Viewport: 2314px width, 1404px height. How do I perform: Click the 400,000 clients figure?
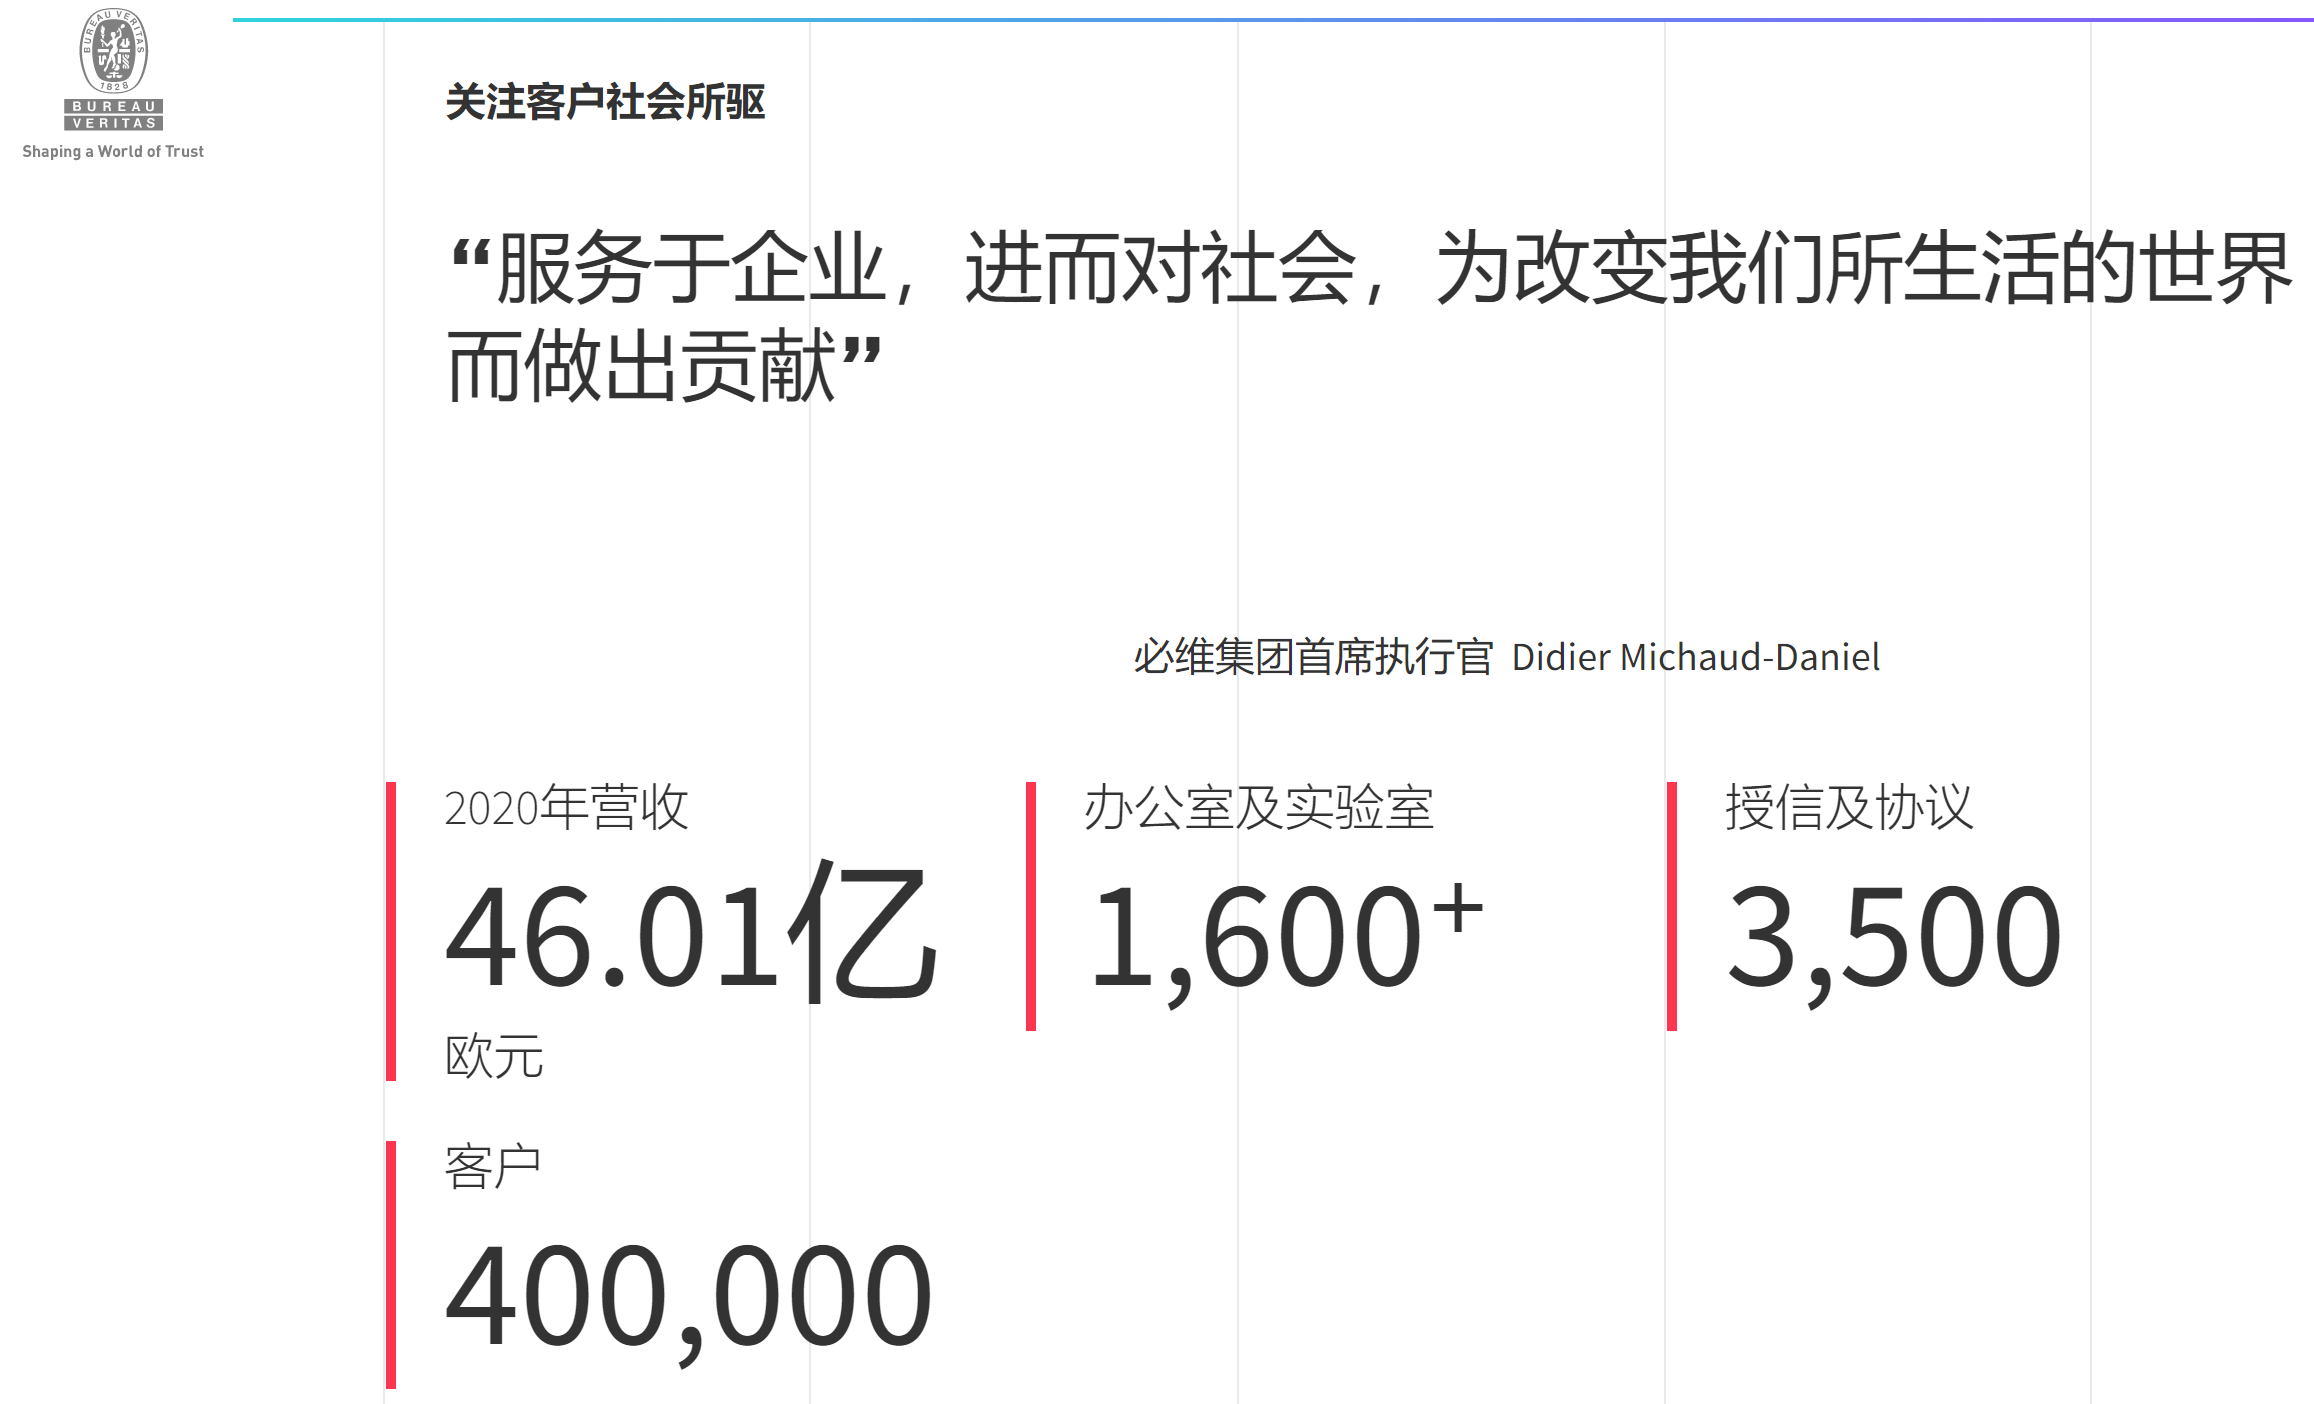[x=688, y=1296]
